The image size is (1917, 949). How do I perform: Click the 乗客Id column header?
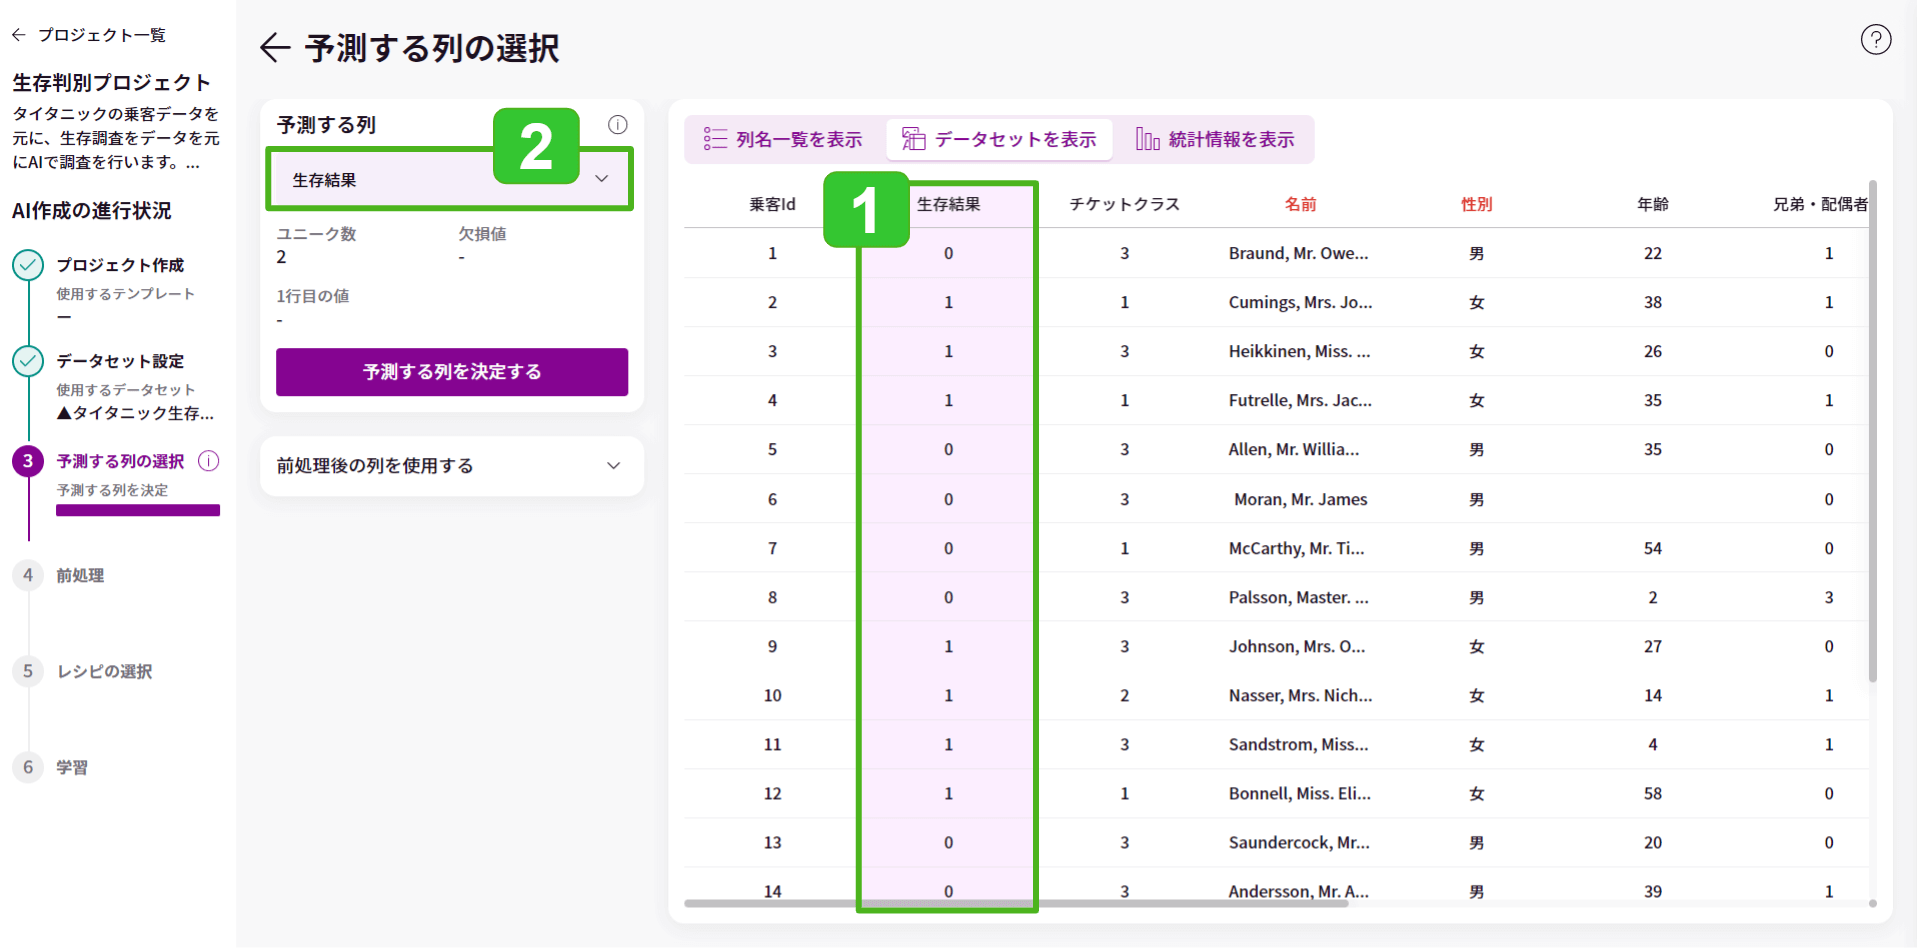[772, 204]
